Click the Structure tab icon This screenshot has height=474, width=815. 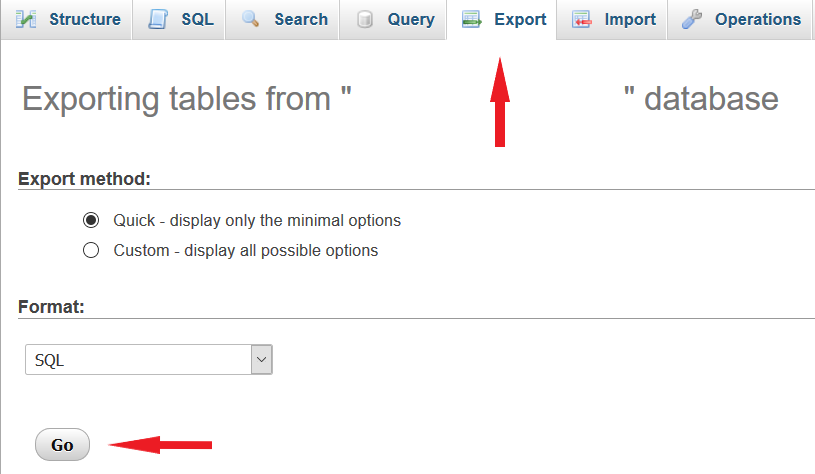click(26, 19)
